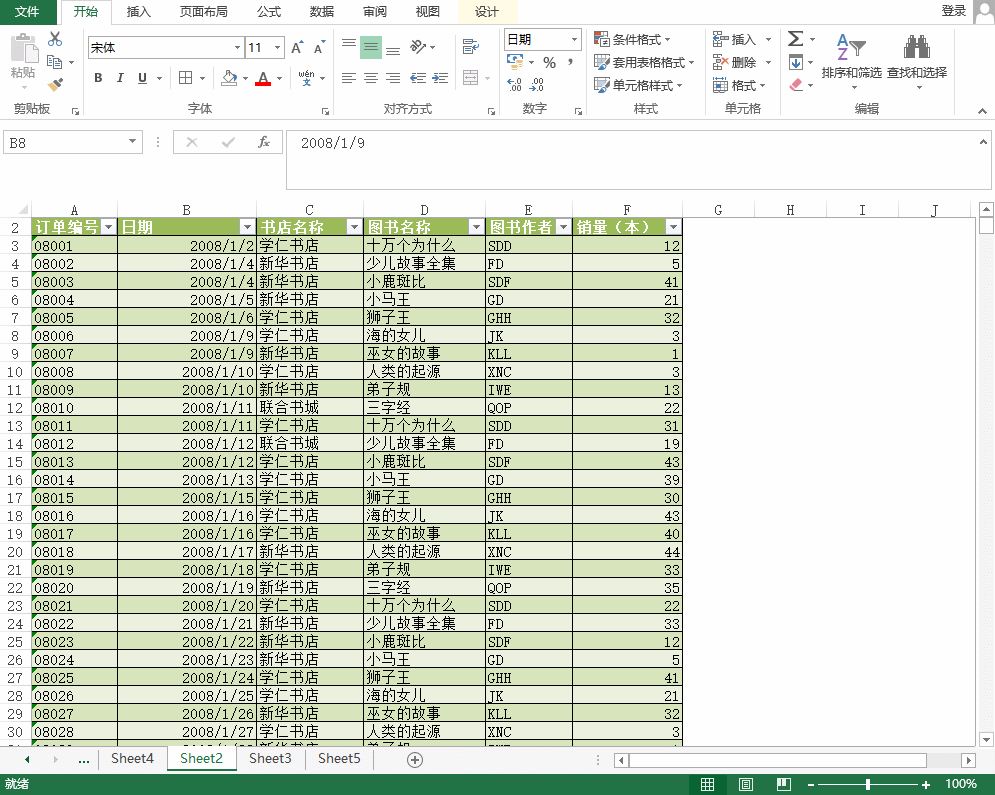Click the Decrease Decimal icon
Image resolution: width=995 pixels, height=795 pixels.
537,84
